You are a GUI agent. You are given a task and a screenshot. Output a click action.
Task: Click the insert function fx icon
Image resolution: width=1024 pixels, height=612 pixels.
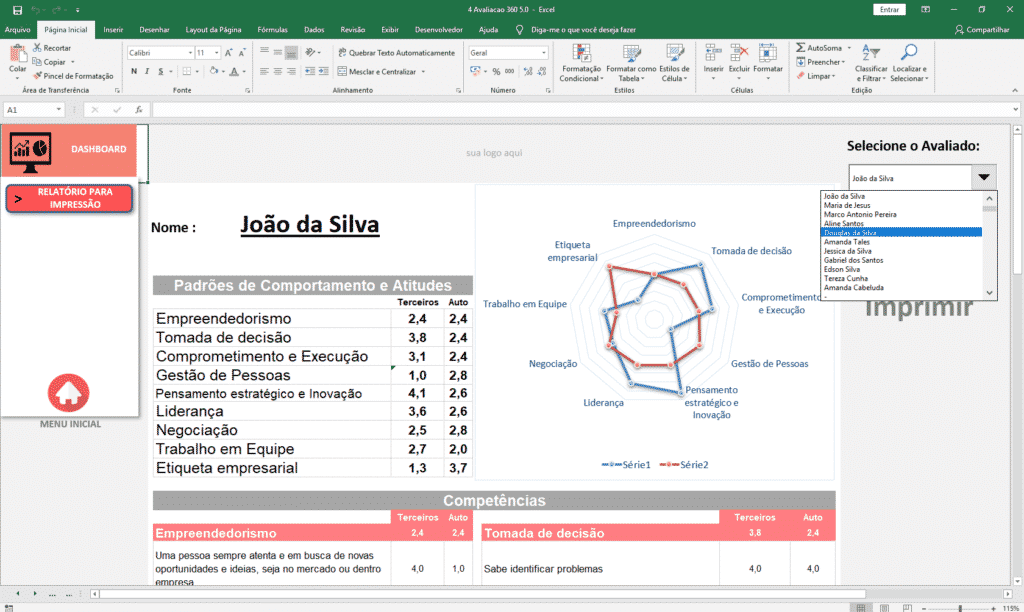[138, 110]
